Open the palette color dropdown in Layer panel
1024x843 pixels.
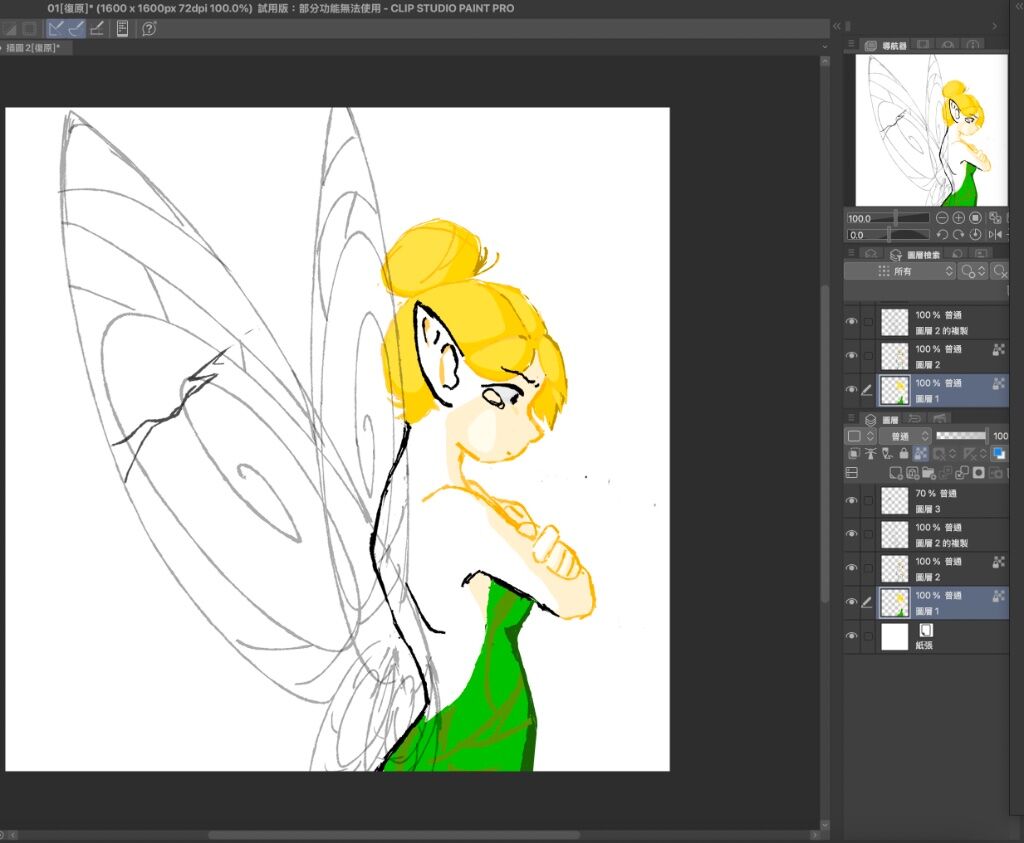click(x=862, y=436)
